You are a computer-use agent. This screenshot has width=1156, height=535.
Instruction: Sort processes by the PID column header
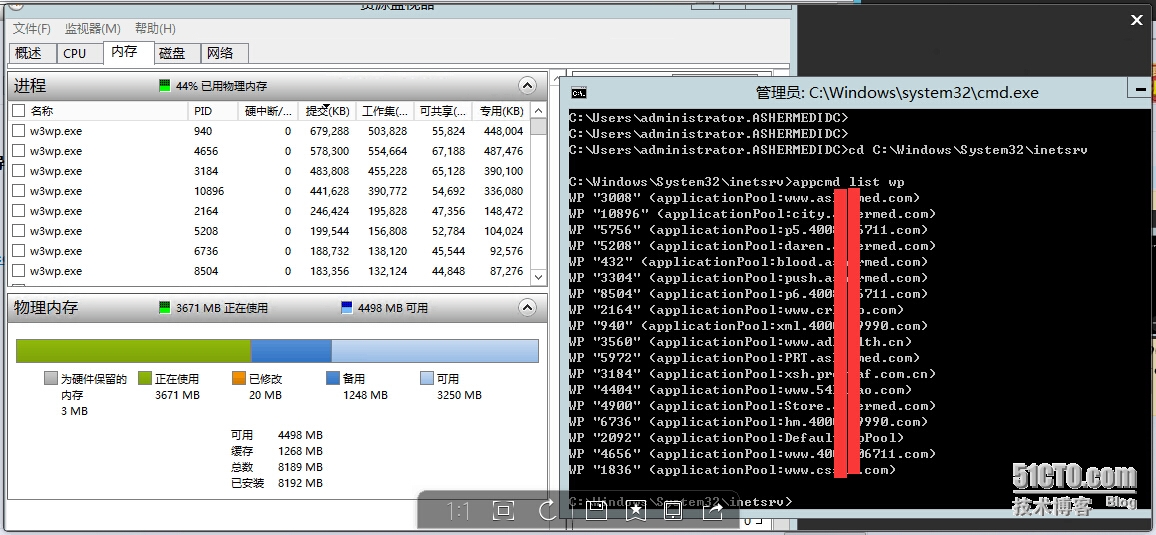click(212, 111)
